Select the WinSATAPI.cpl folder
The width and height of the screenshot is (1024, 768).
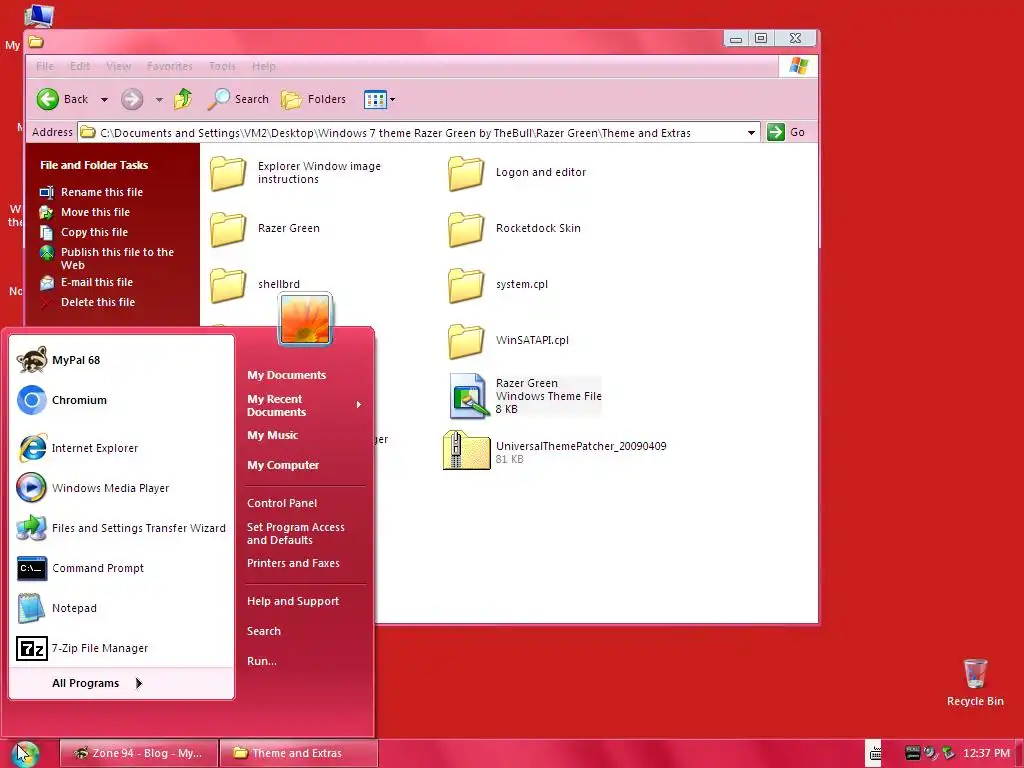[509, 340]
